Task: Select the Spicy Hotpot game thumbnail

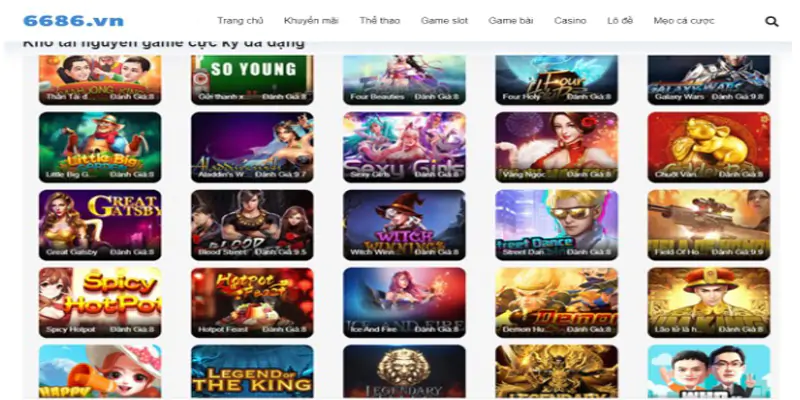Action: click(100, 302)
